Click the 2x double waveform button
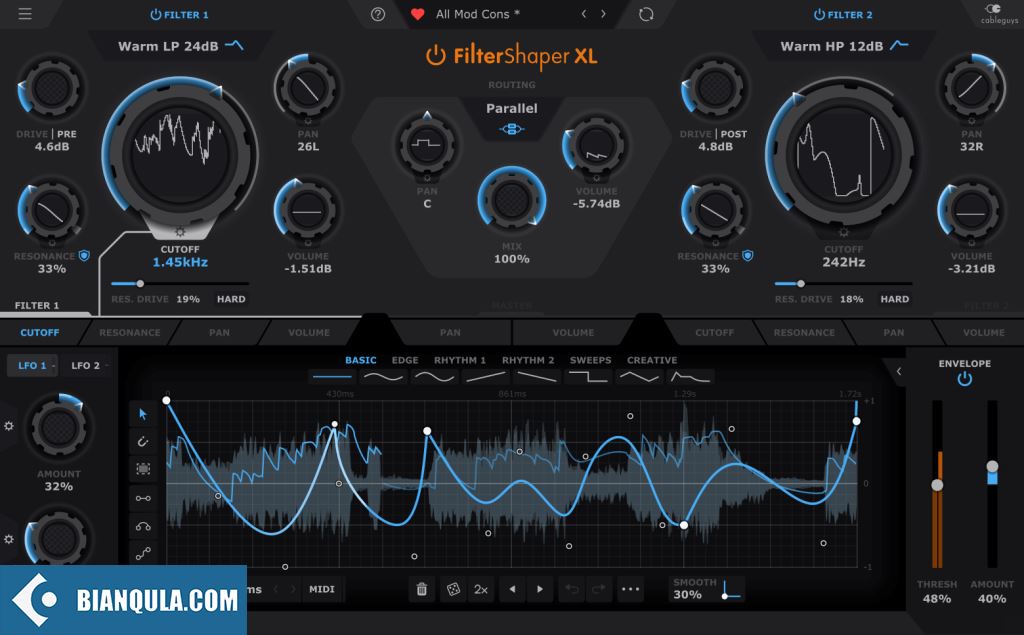 (x=481, y=589)
